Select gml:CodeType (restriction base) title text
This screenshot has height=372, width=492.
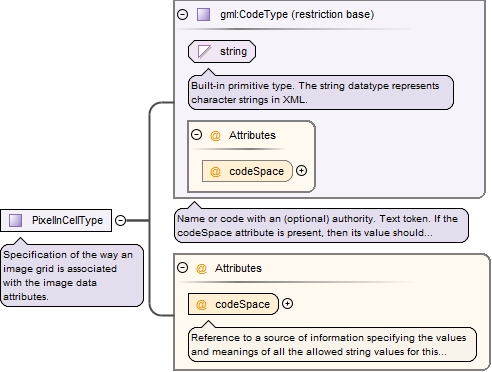pyautogui.click(x=297, y=15)
